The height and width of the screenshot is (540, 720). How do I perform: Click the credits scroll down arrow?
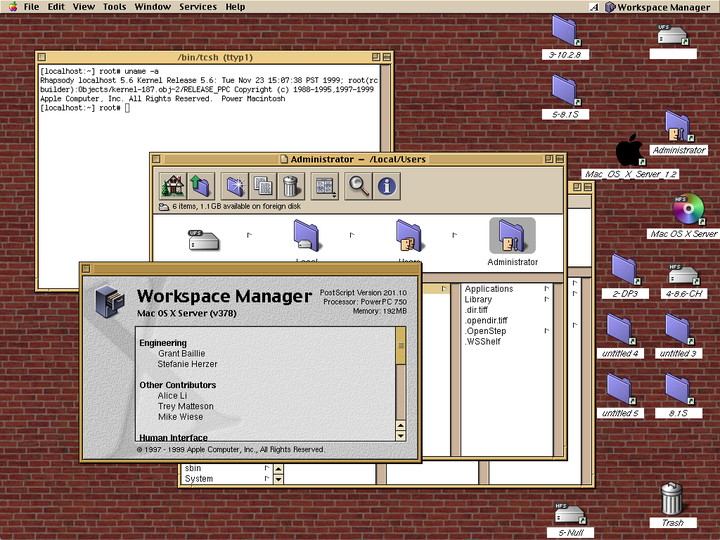coord(400,436)
